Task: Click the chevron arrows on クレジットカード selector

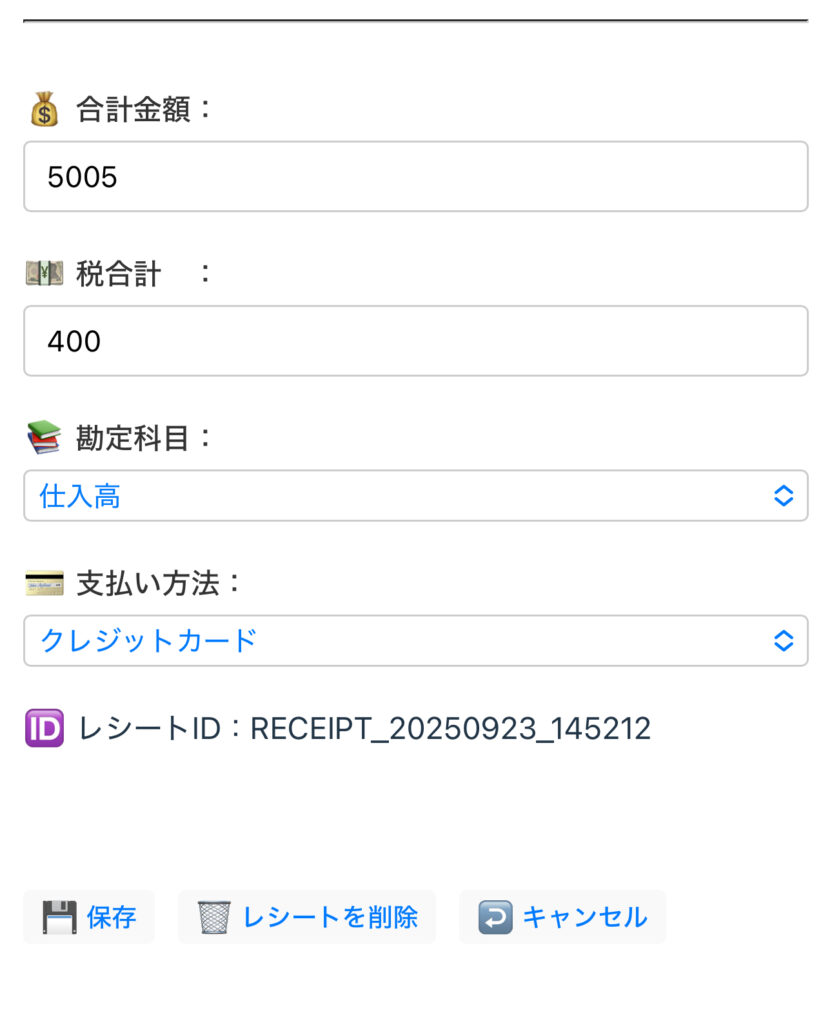Action: click(x=784, y=641)
